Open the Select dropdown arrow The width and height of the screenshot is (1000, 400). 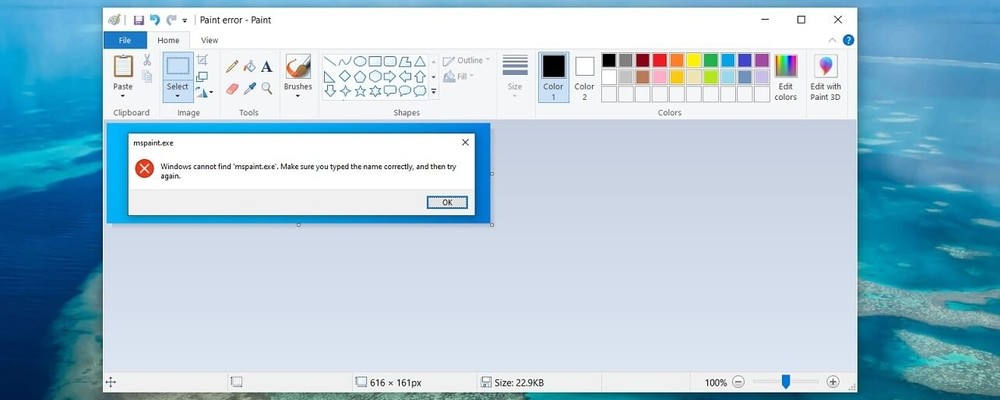(178, 97)
